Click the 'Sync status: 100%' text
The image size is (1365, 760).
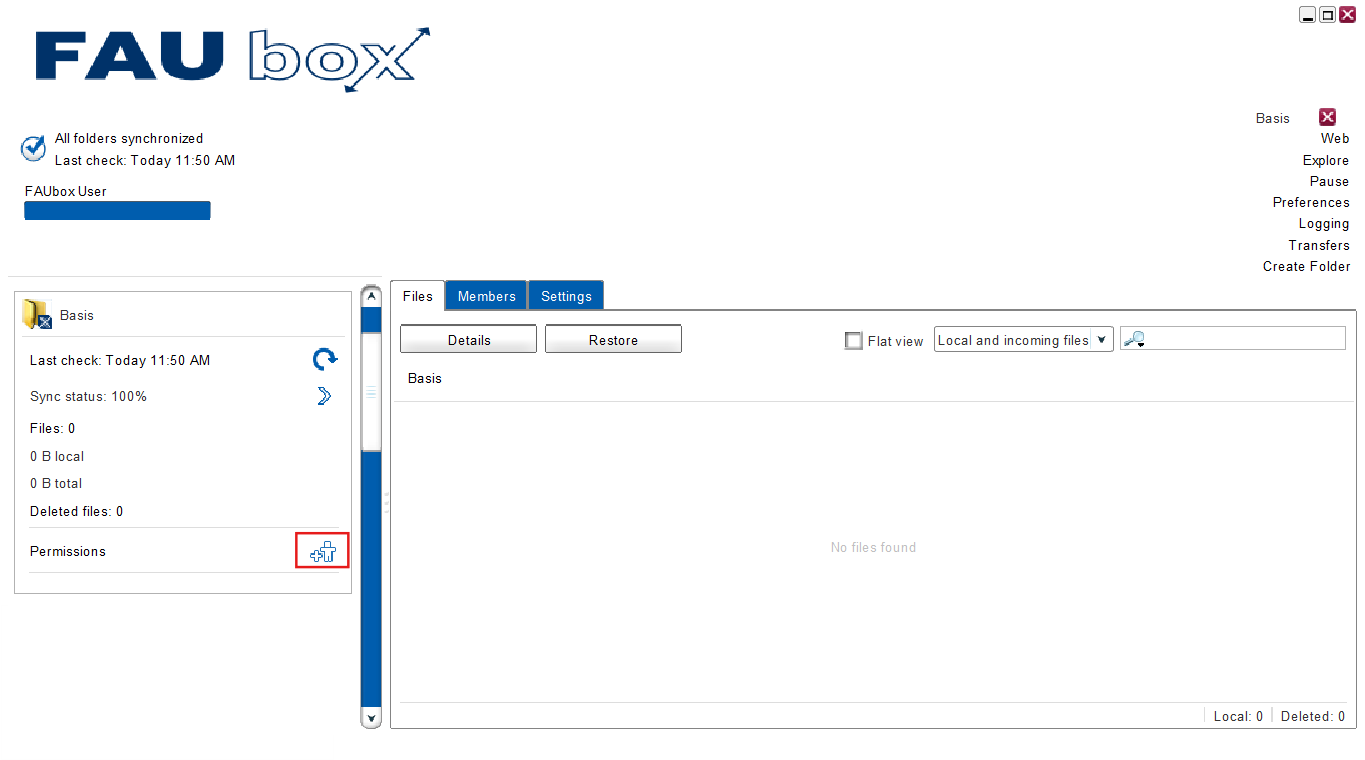pos(88,396)
